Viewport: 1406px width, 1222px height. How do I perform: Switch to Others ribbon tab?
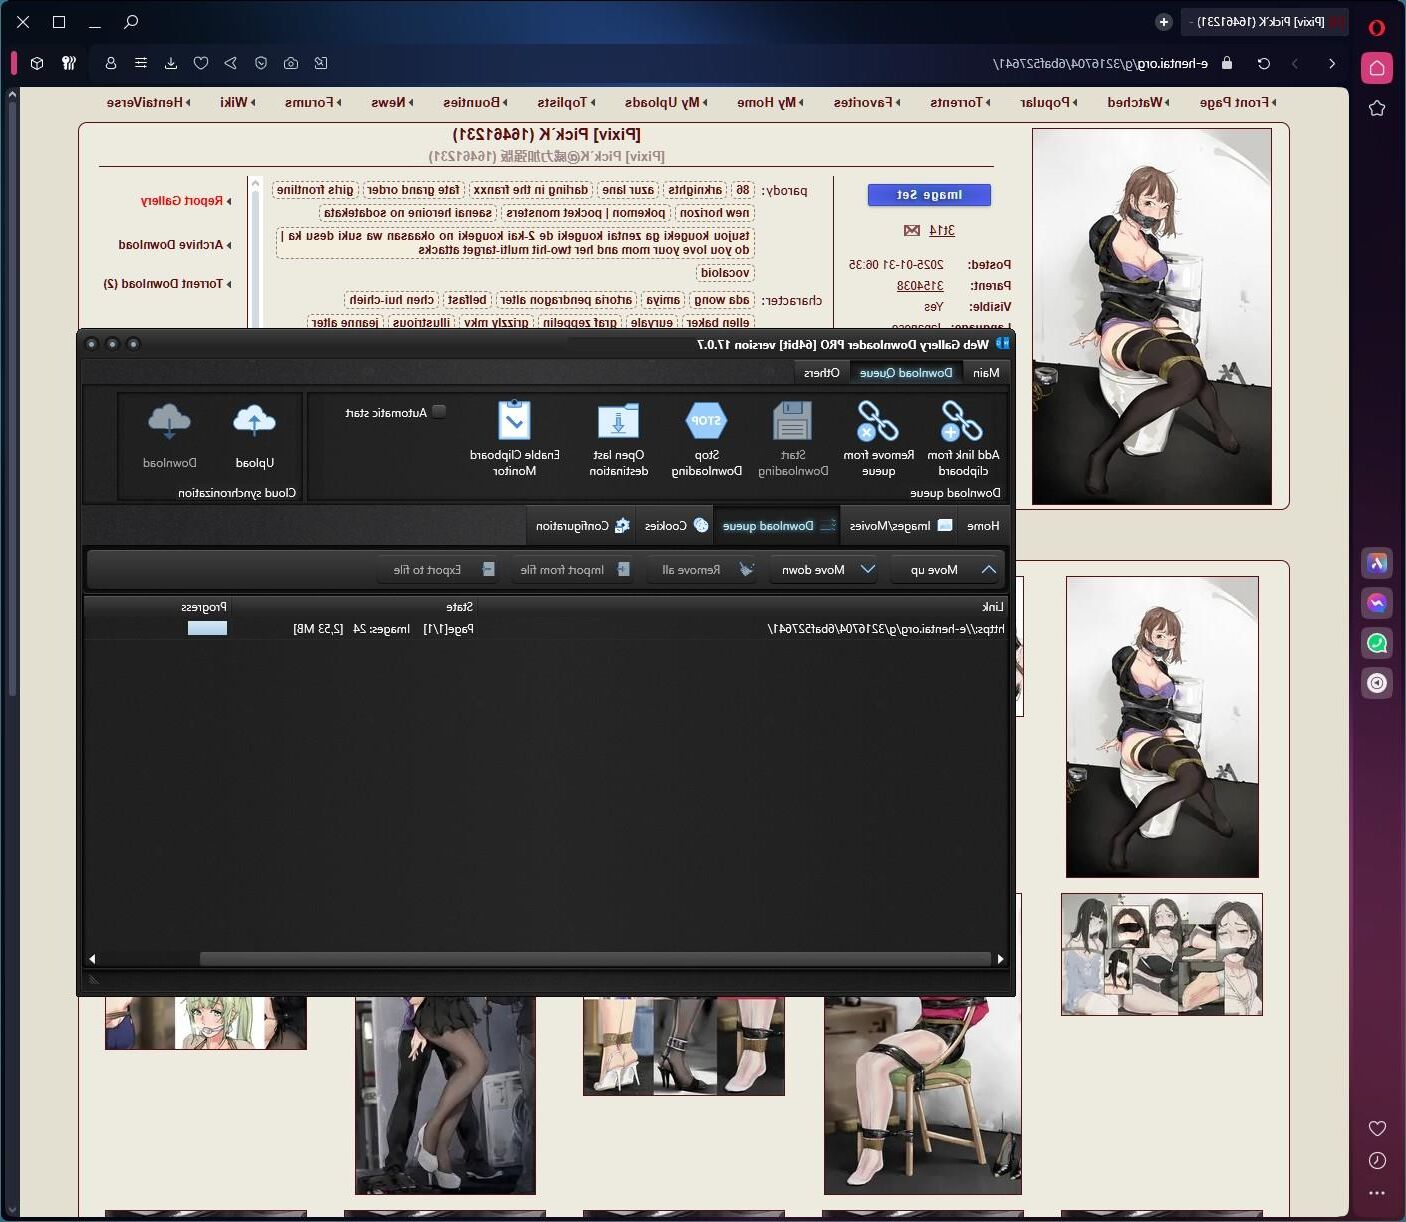click(x=822, y=372)
